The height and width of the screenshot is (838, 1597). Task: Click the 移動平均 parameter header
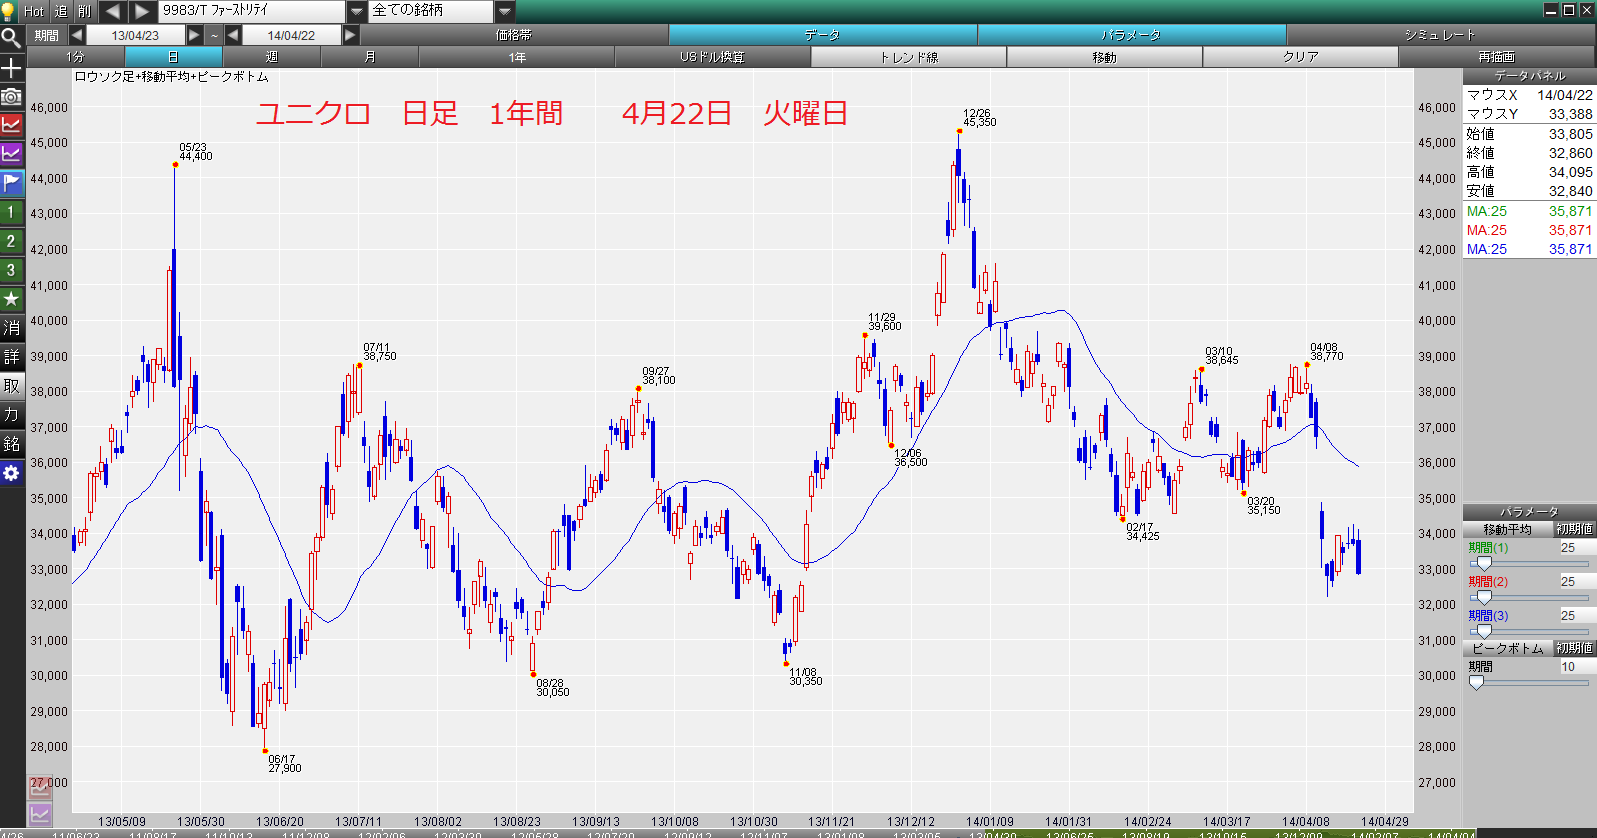pyautogui.click(x=1508, y=529)
